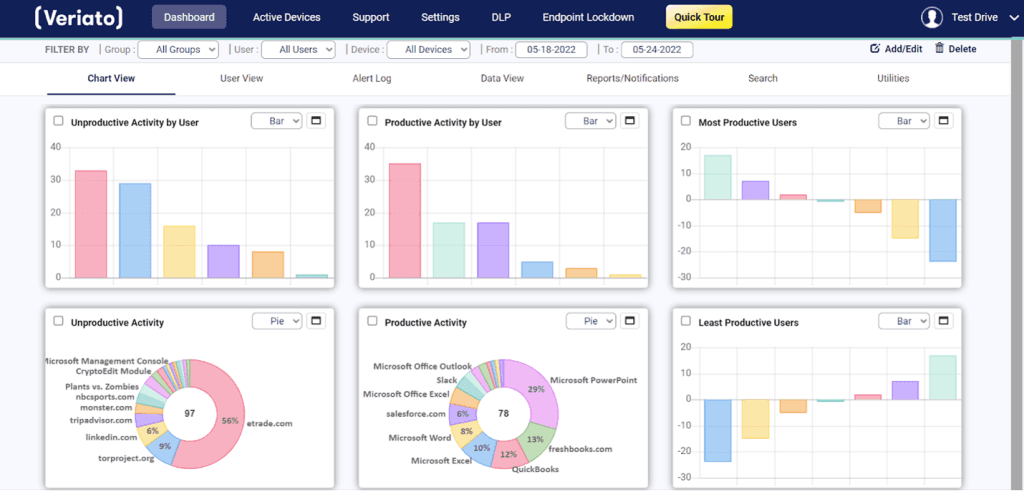Maximize the Unproductive Activity by User chart
The image size is (1024, 492).
315,121
